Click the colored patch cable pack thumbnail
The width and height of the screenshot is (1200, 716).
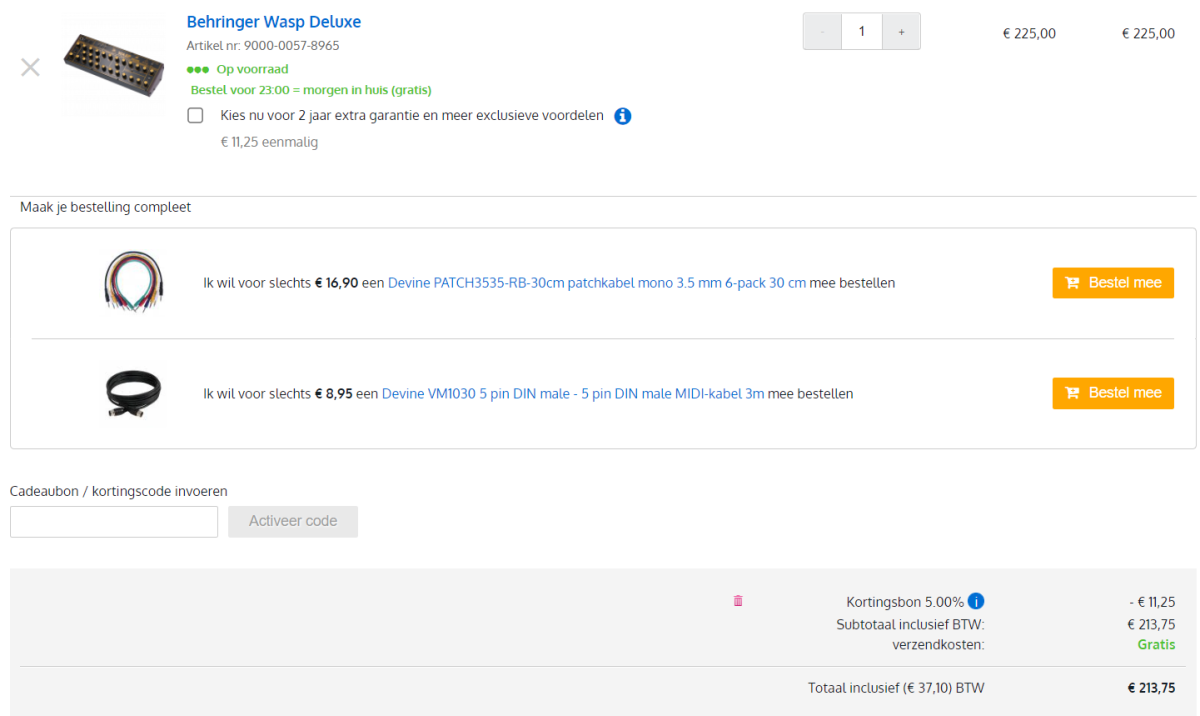[x=132, y=282]
